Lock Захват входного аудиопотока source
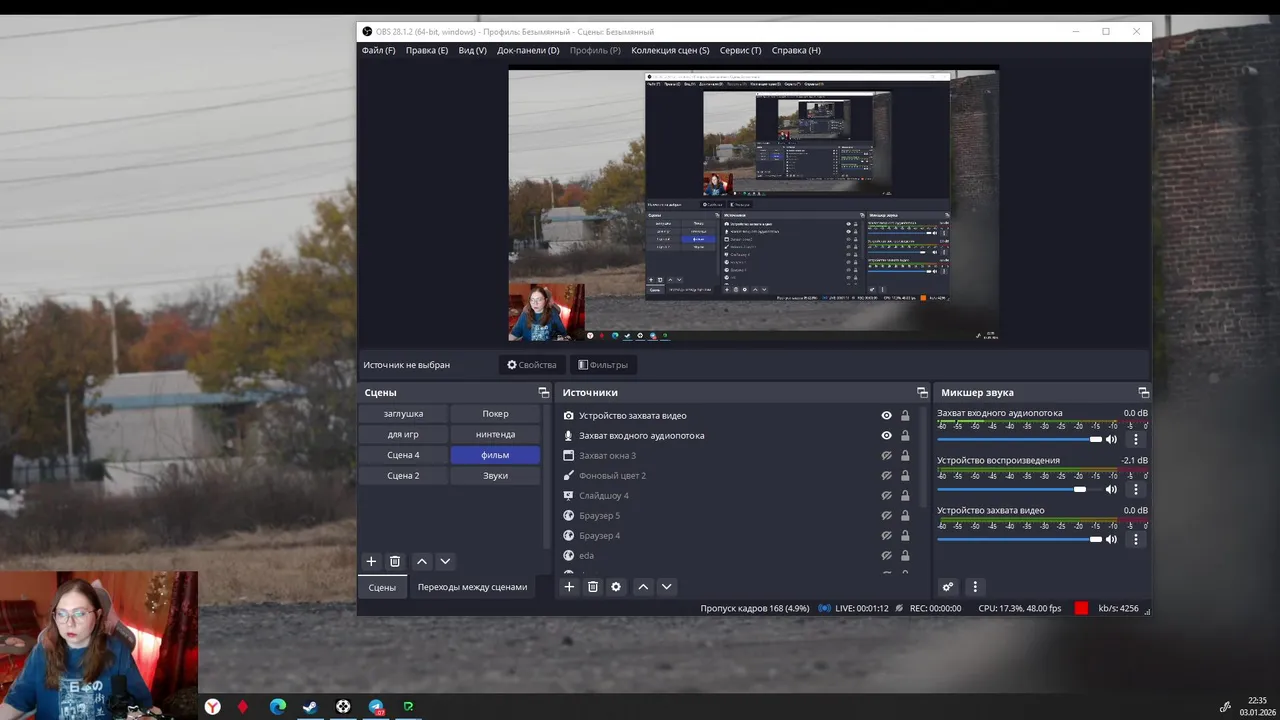 pyautogui.click(x=905, y=436)
